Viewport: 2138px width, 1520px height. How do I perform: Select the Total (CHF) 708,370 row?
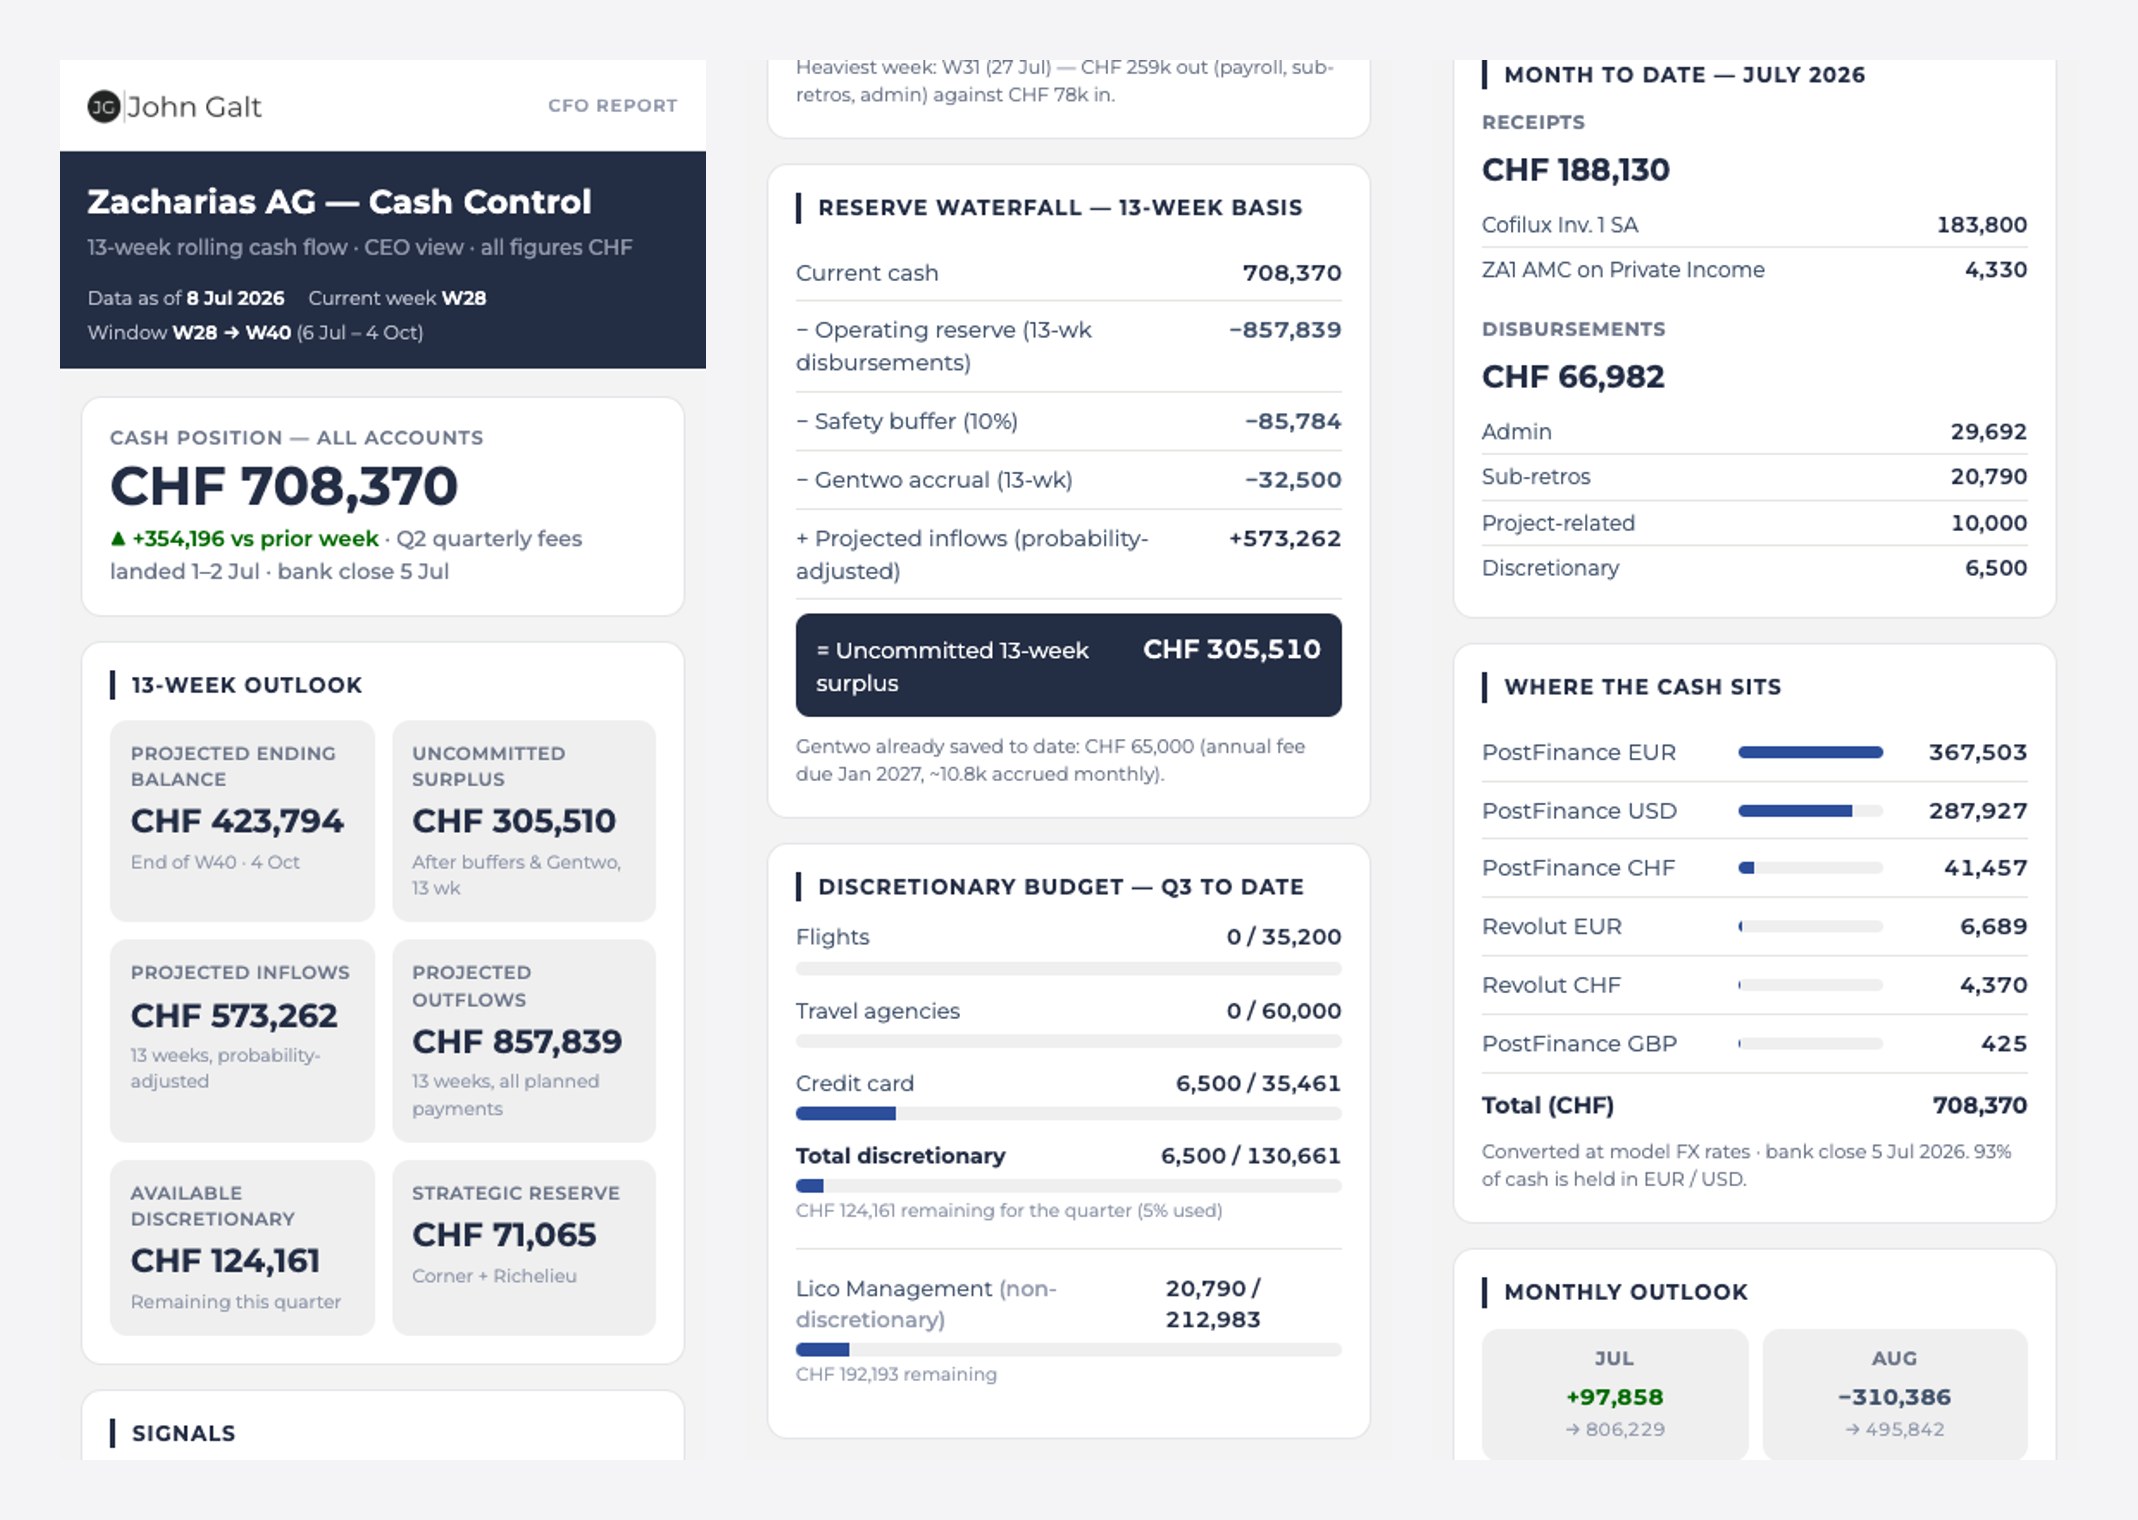click(x=1754, y=1105)
